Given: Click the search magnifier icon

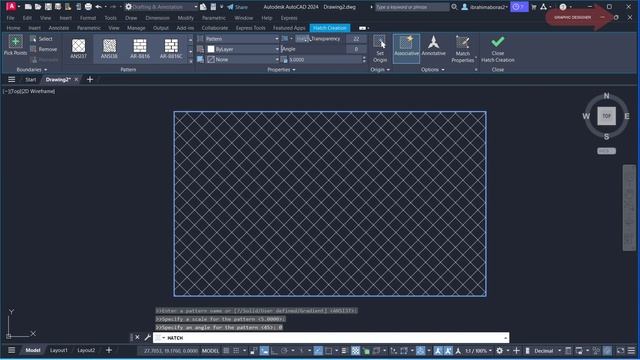Looking at the screenshot, I should 454,7.
